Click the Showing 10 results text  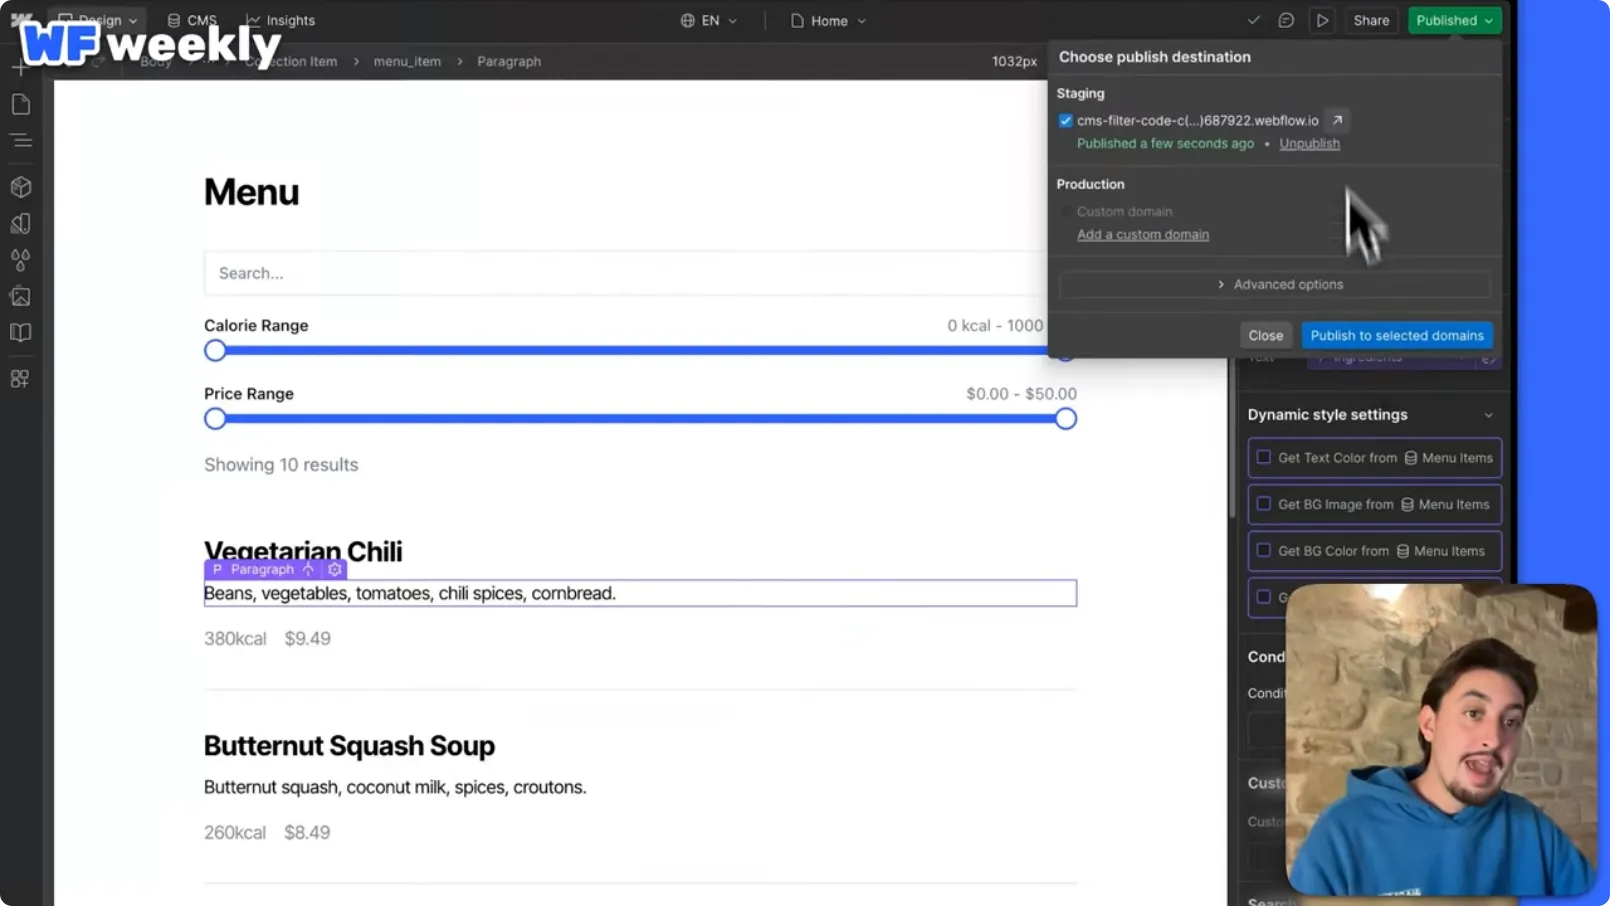click(x=281, y=464)
